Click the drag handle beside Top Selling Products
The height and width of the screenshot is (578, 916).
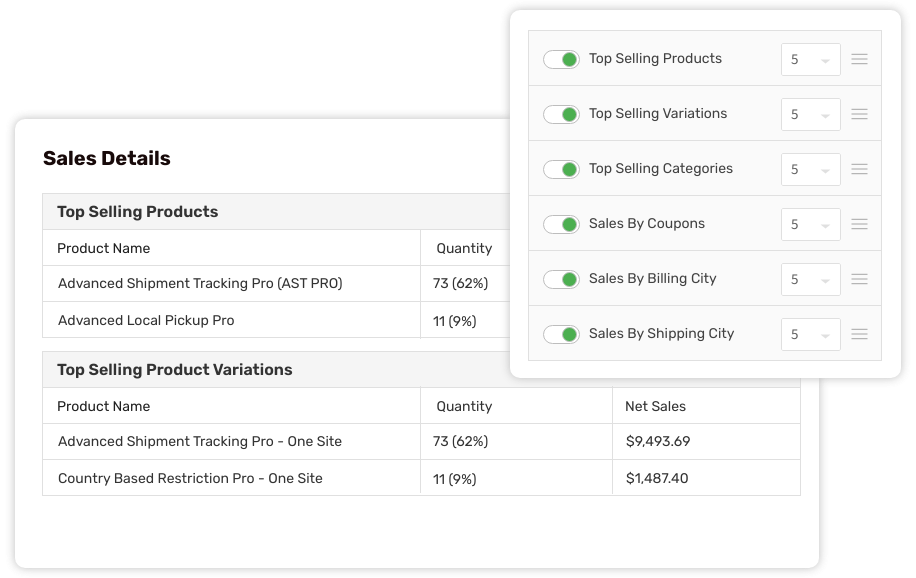859,59
